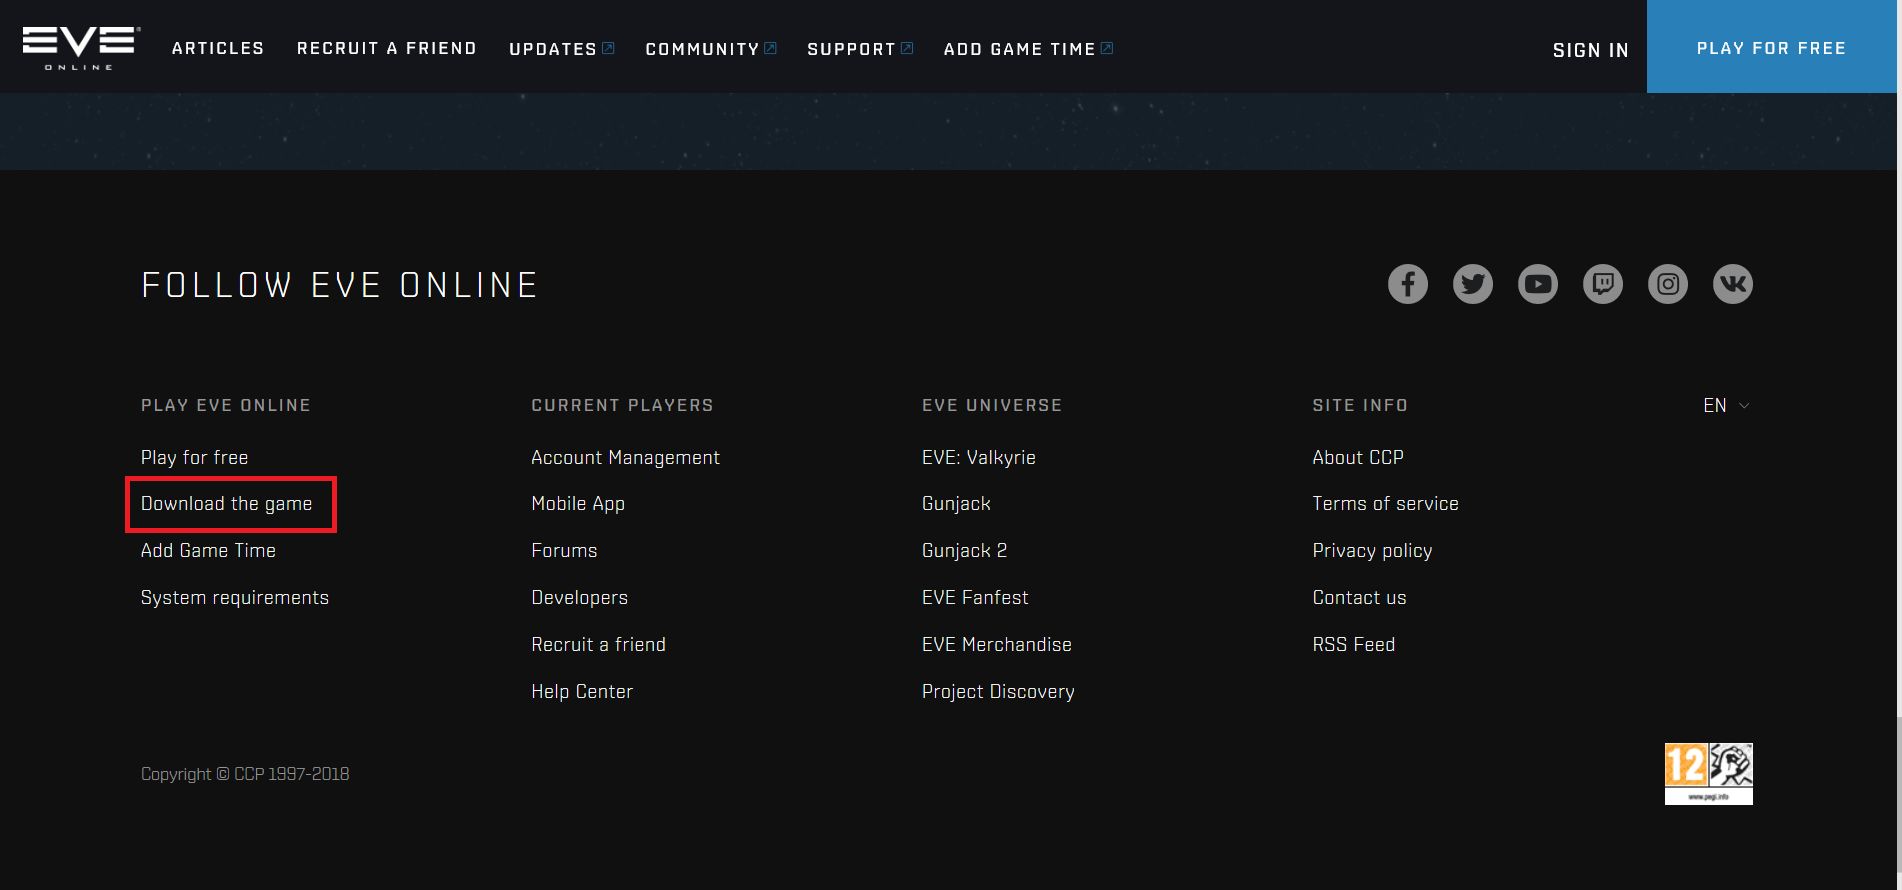Click Sign In
Image resolution: width=1902 pixels, height=890 pixels.
pos(1591,50)
